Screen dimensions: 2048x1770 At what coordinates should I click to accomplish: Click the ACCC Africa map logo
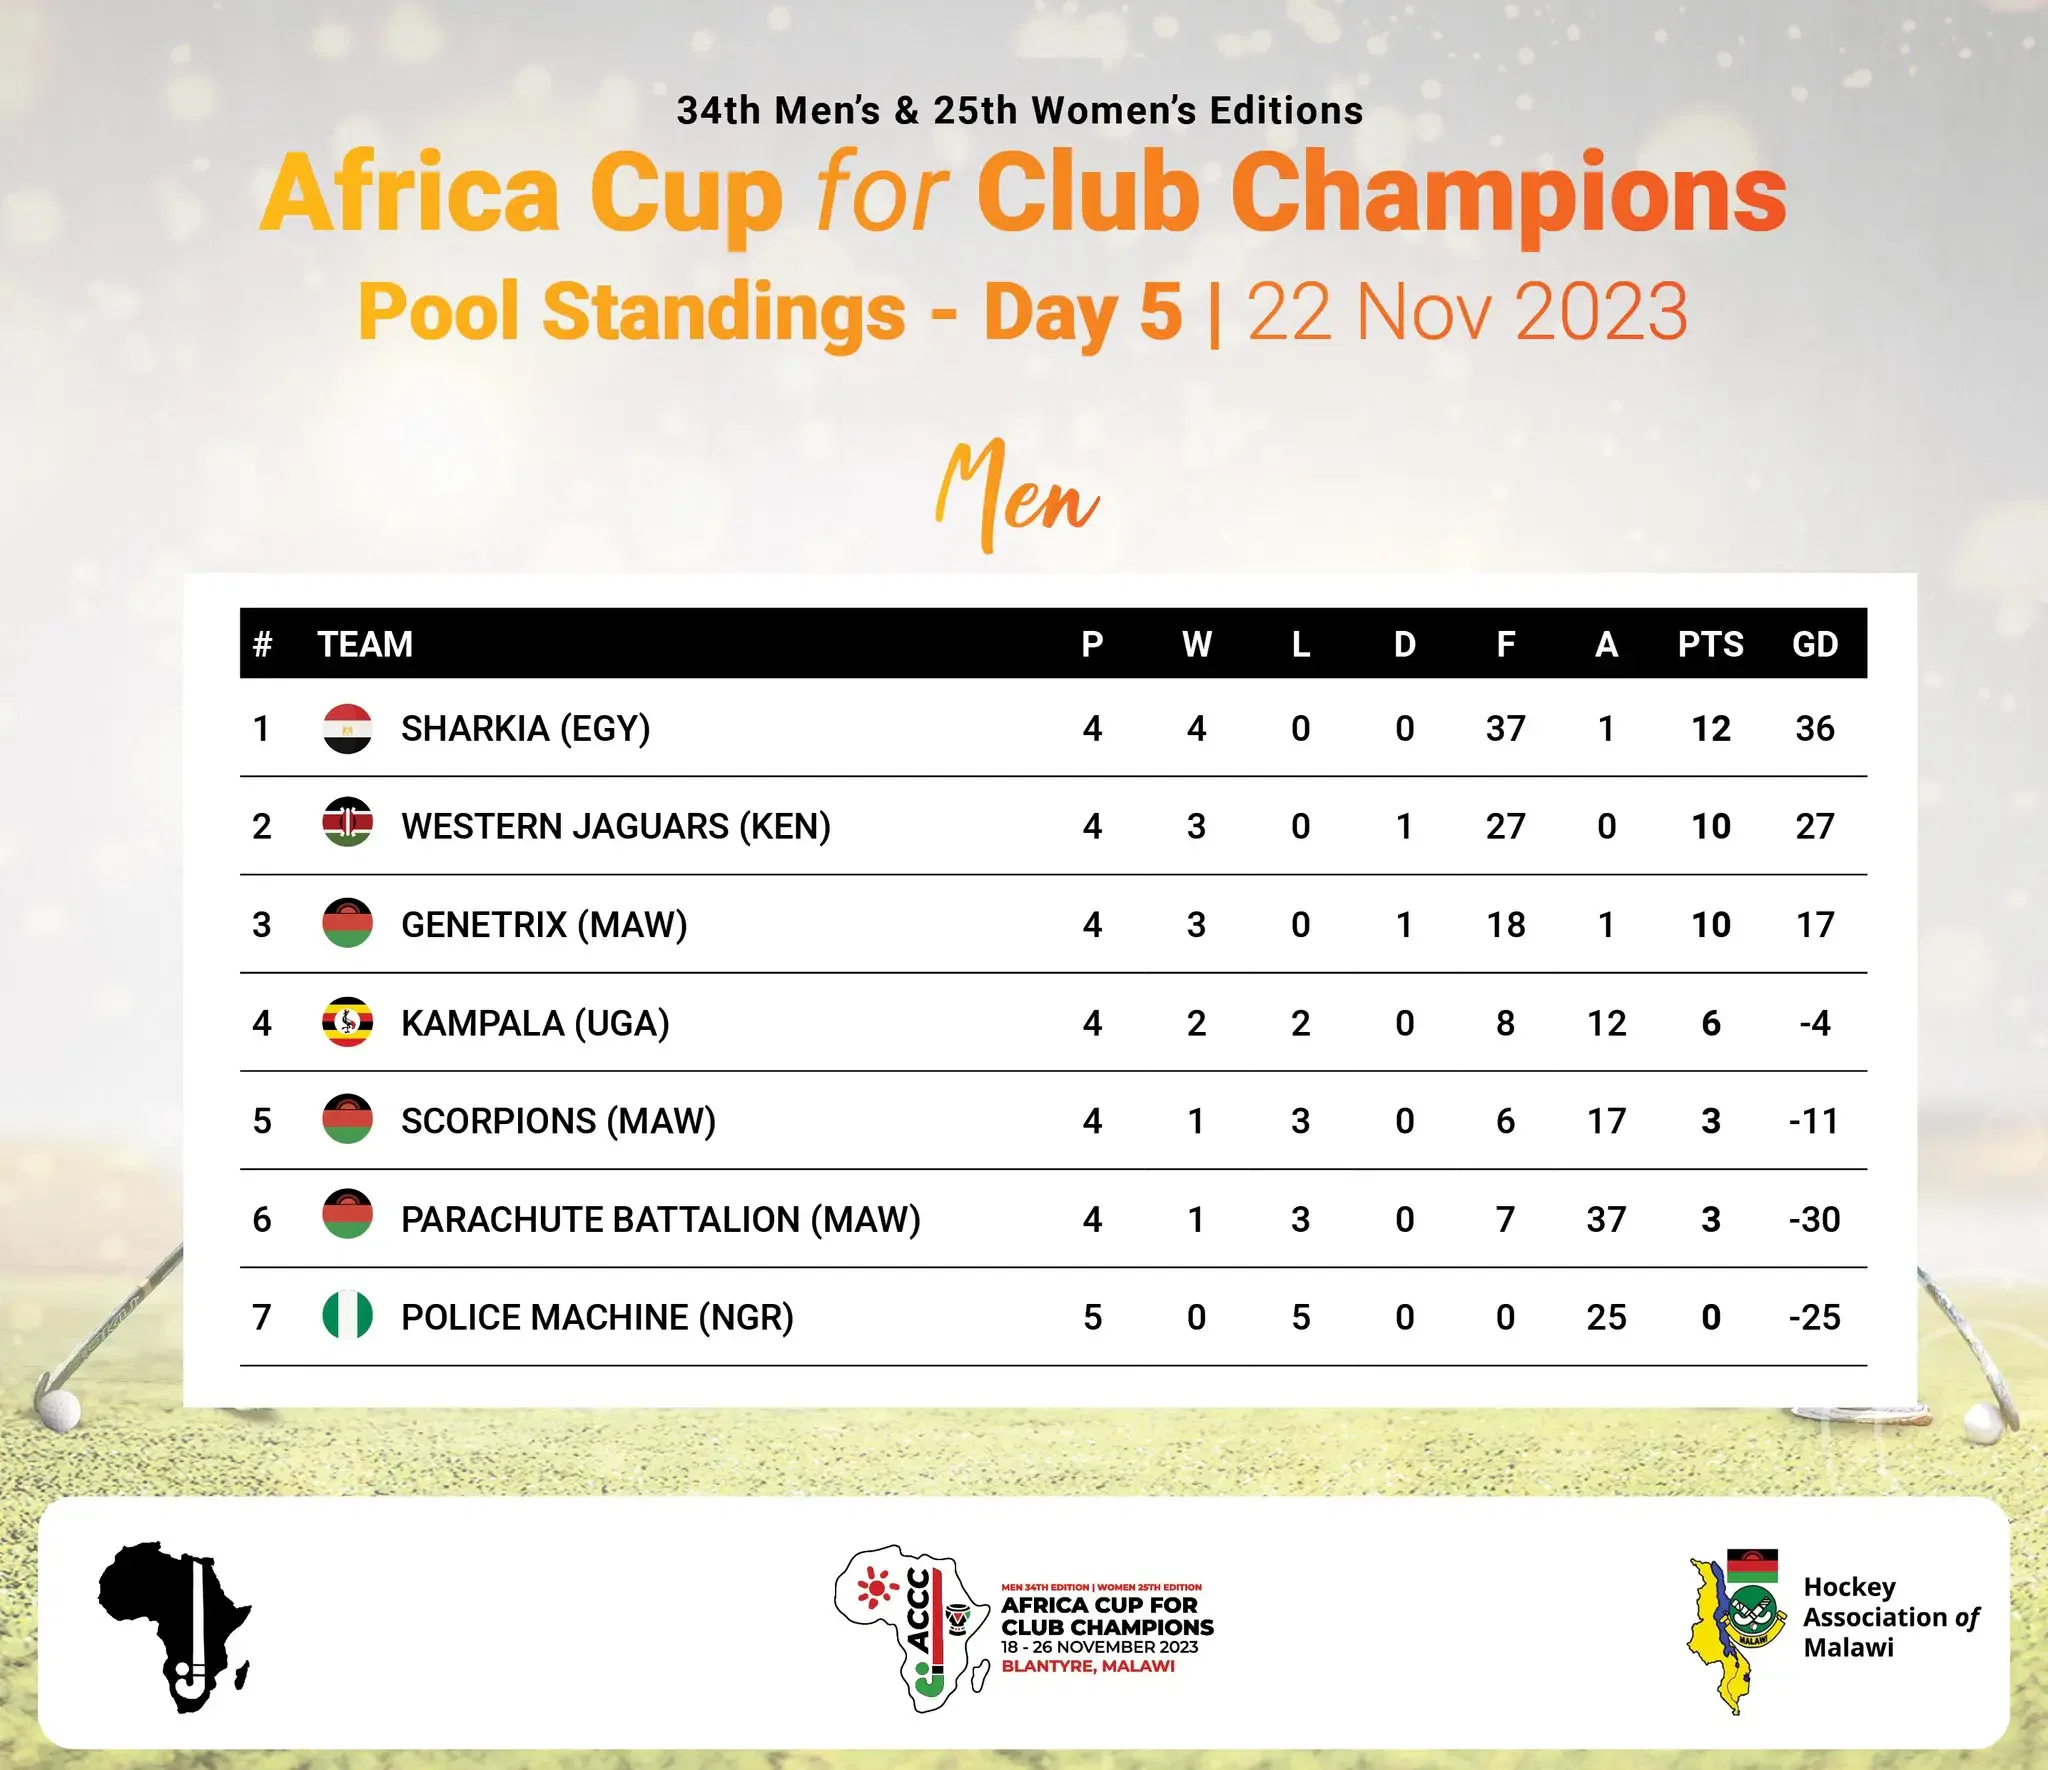click(912, 1627)
